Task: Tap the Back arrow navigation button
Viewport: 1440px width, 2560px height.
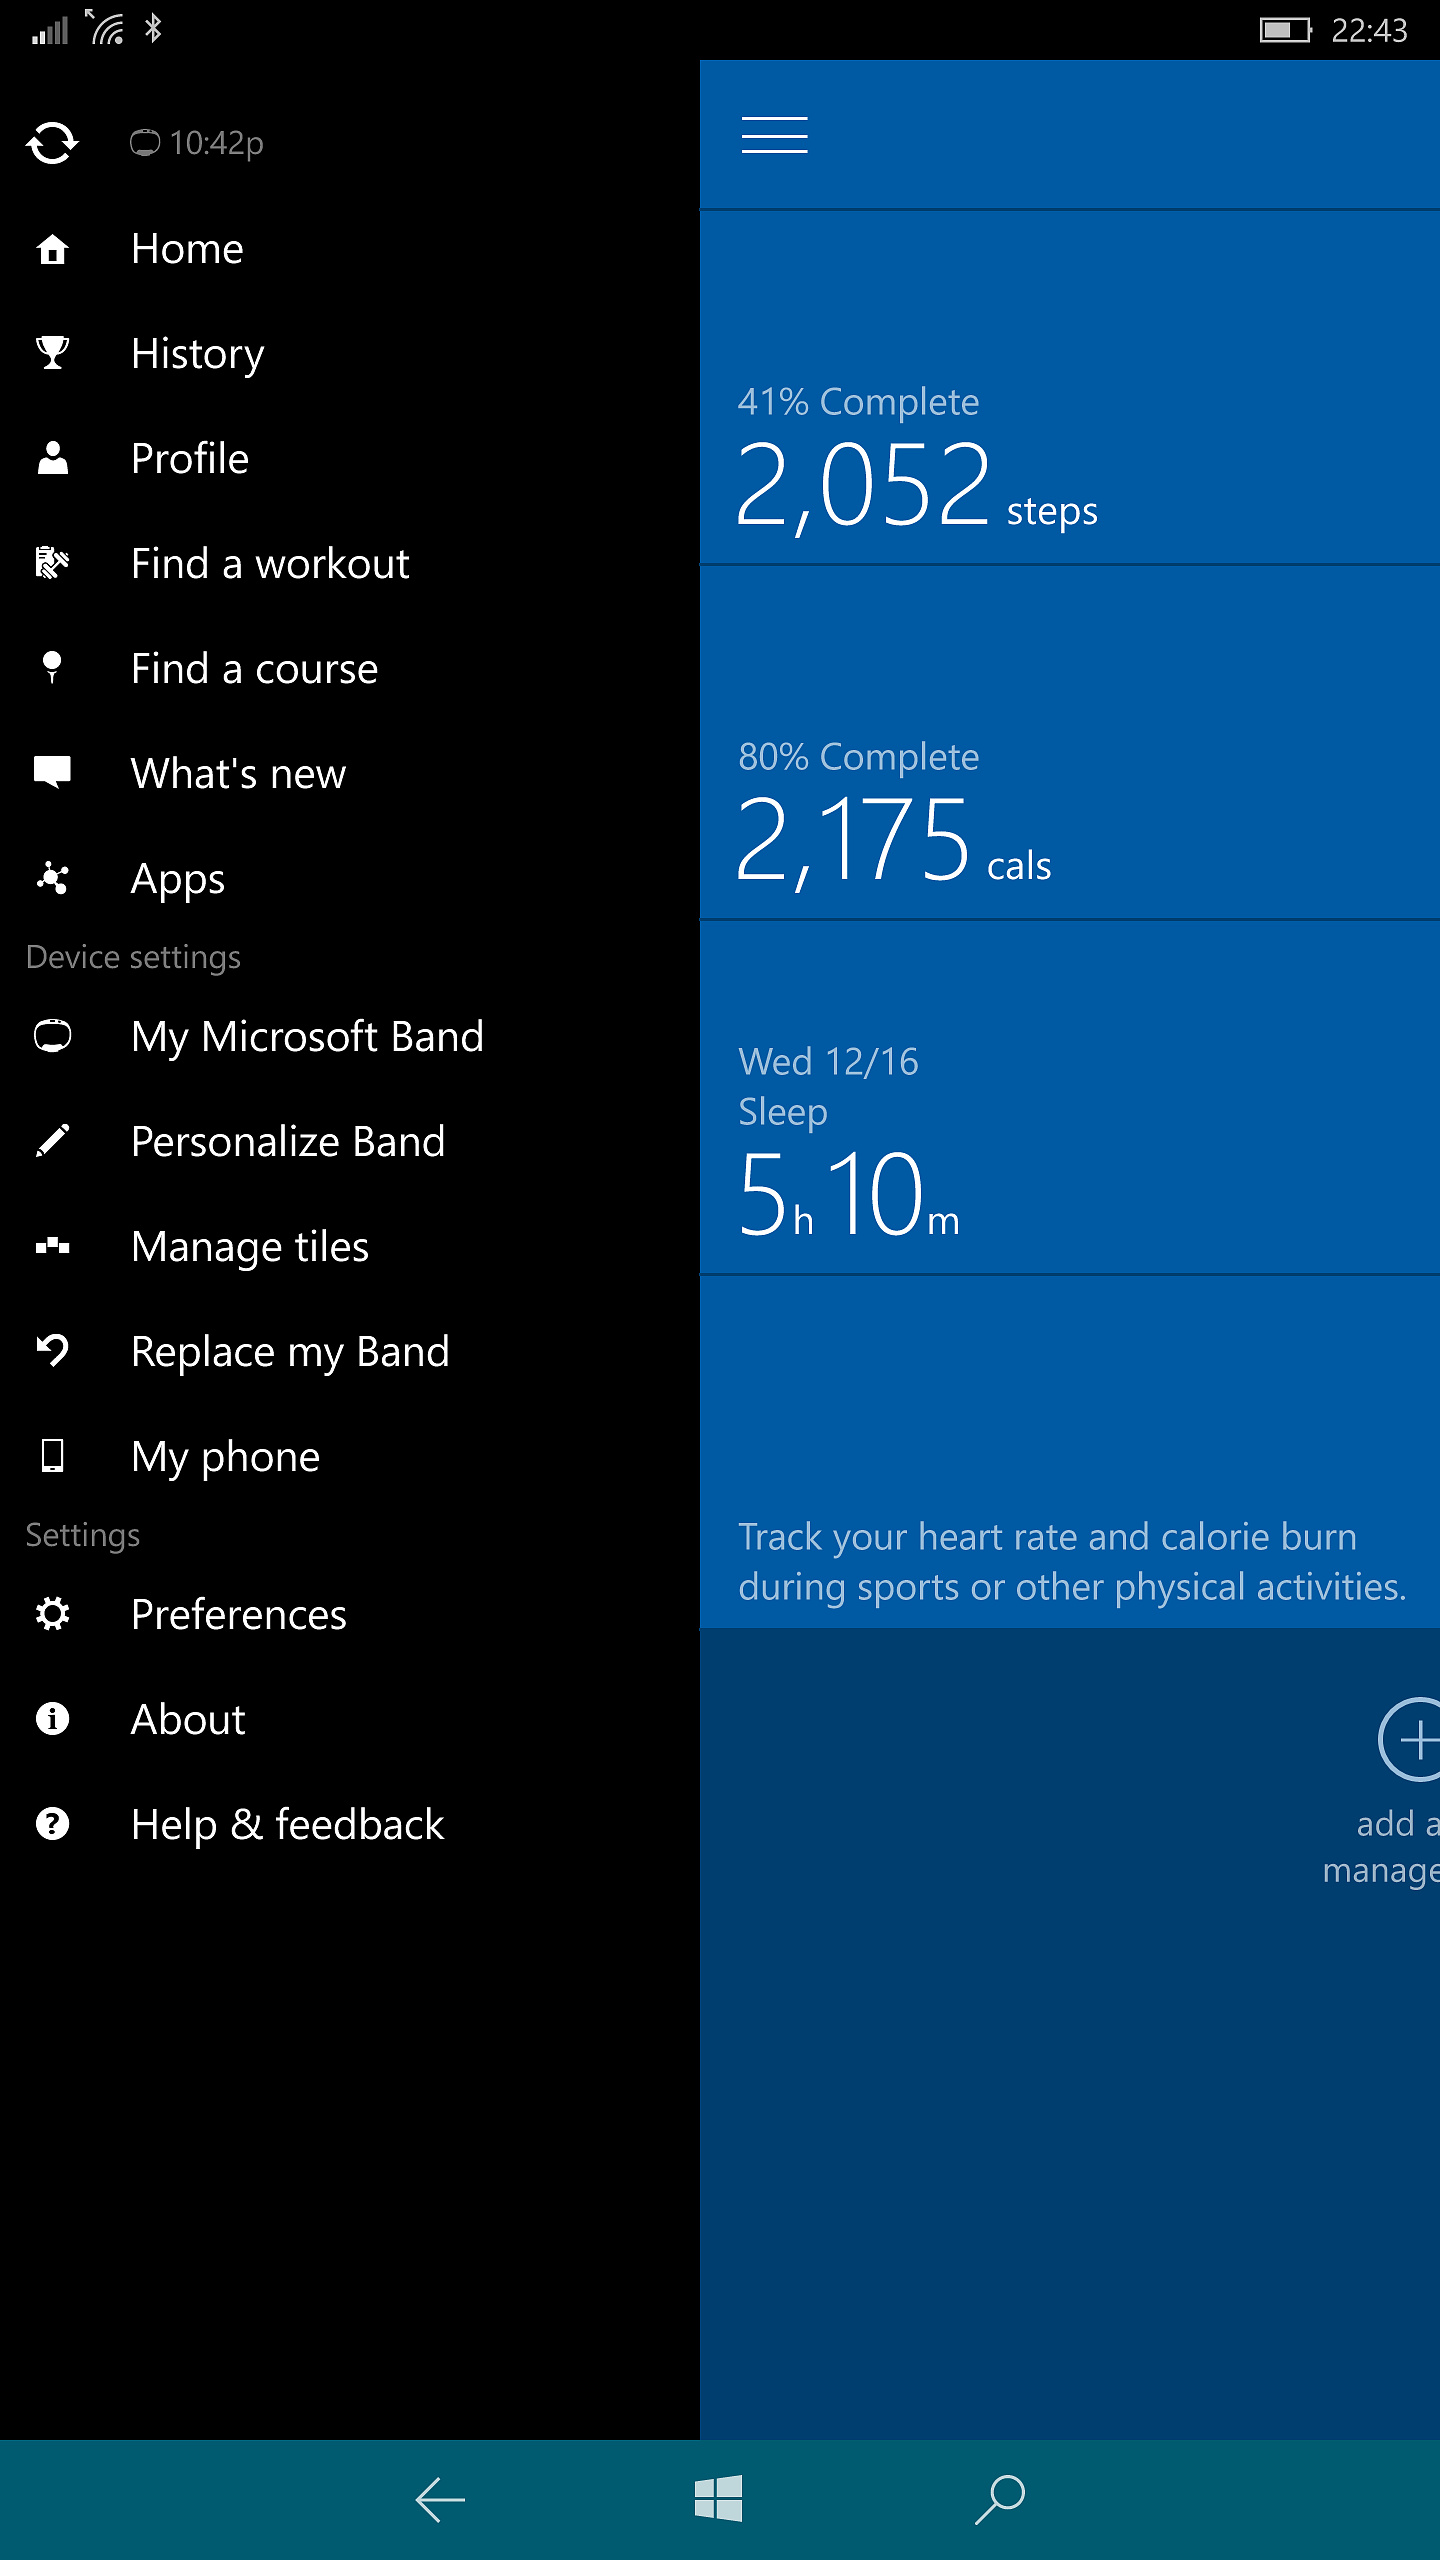Action: point(440,2500)
